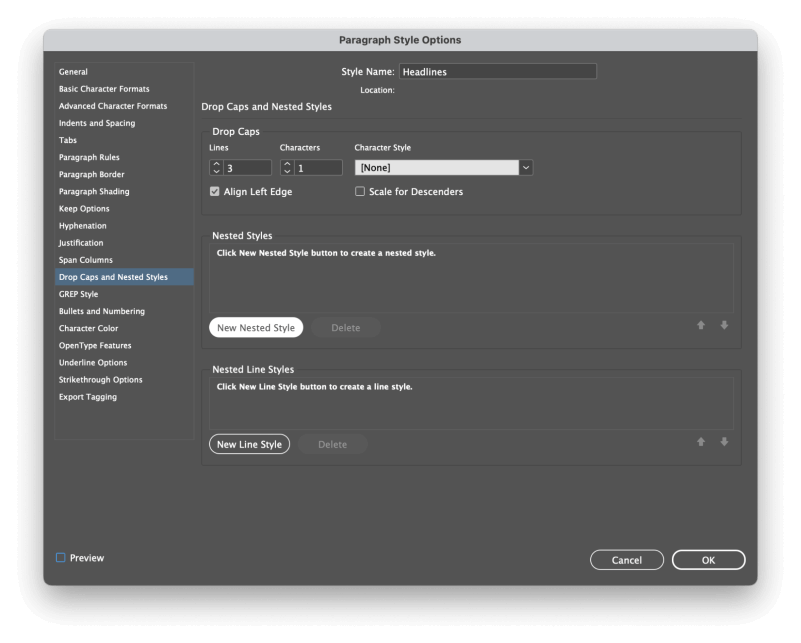Go to Bullets and Numbering
Image resolution: width=801 pixels, height=643 pixels.
pos(124,311)
